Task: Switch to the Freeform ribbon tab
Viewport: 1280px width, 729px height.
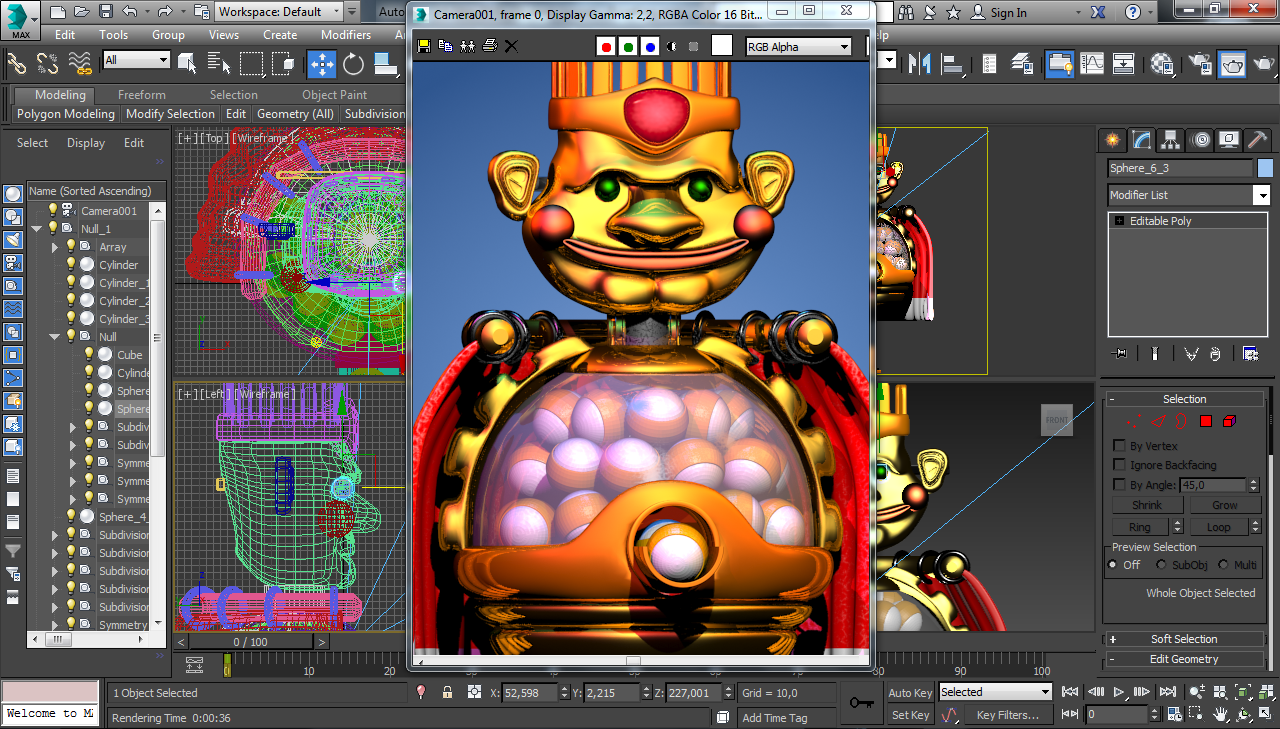Action: click(142, 95)
